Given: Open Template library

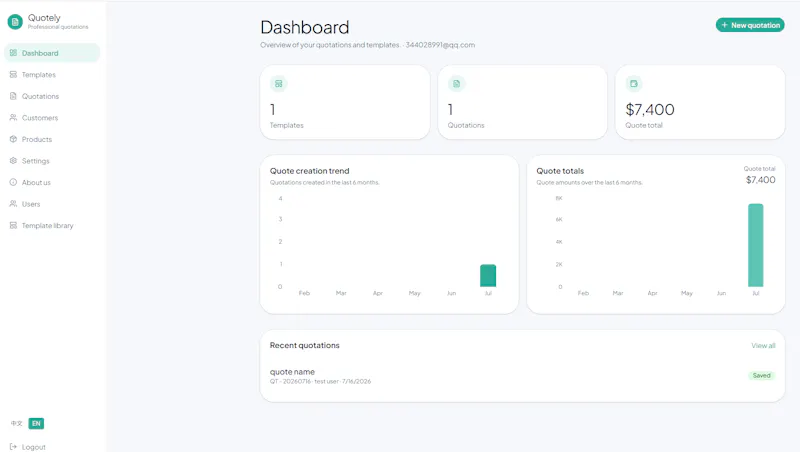Looking at the screenshot, I should point(52,225).
